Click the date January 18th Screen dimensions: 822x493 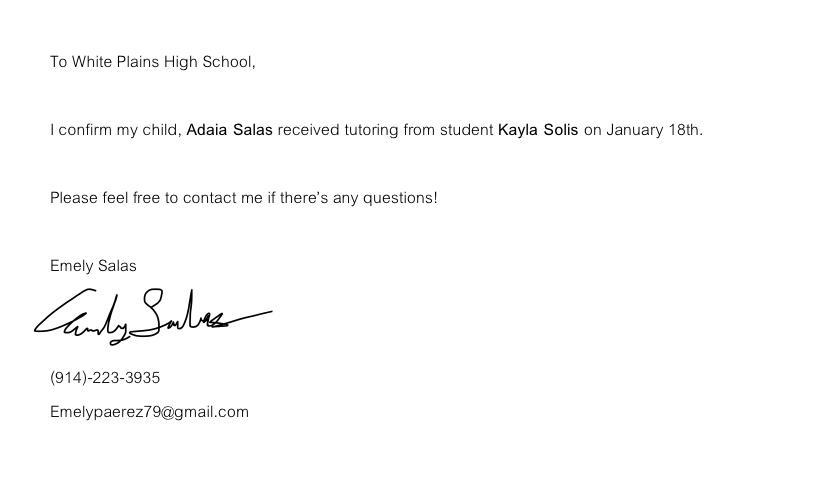coord(653,130)
